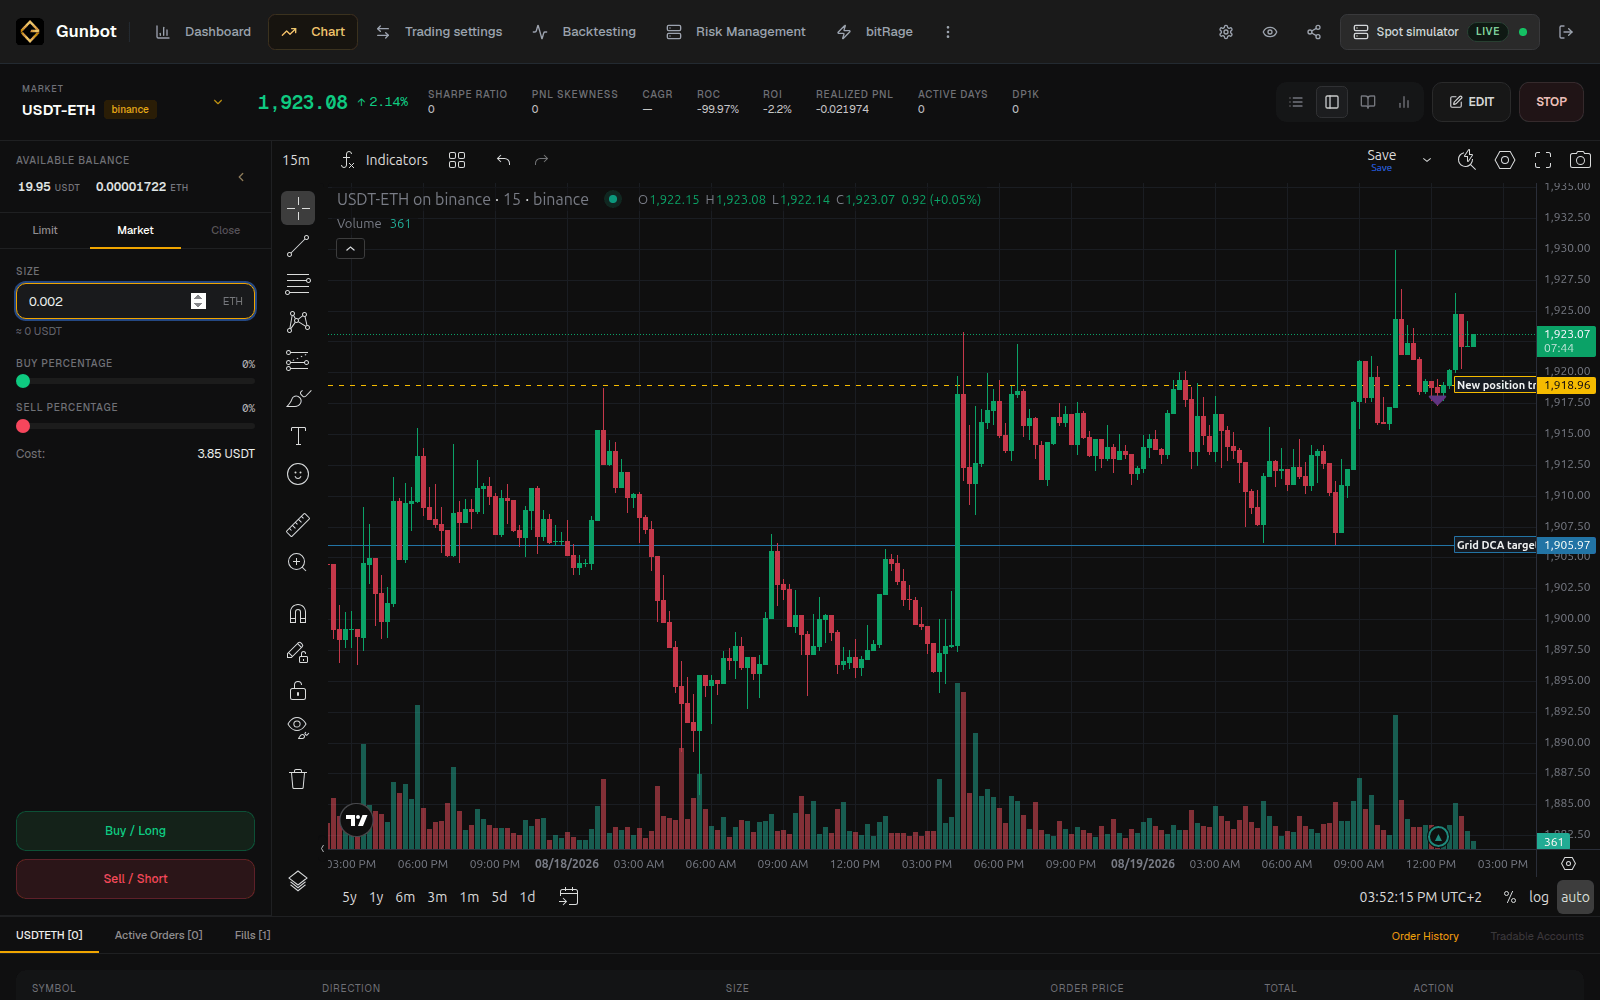Viewport: 1600px width, 1000px height.
Task: Expand the USDT-ETH market selector chevron
Action: 218,102
